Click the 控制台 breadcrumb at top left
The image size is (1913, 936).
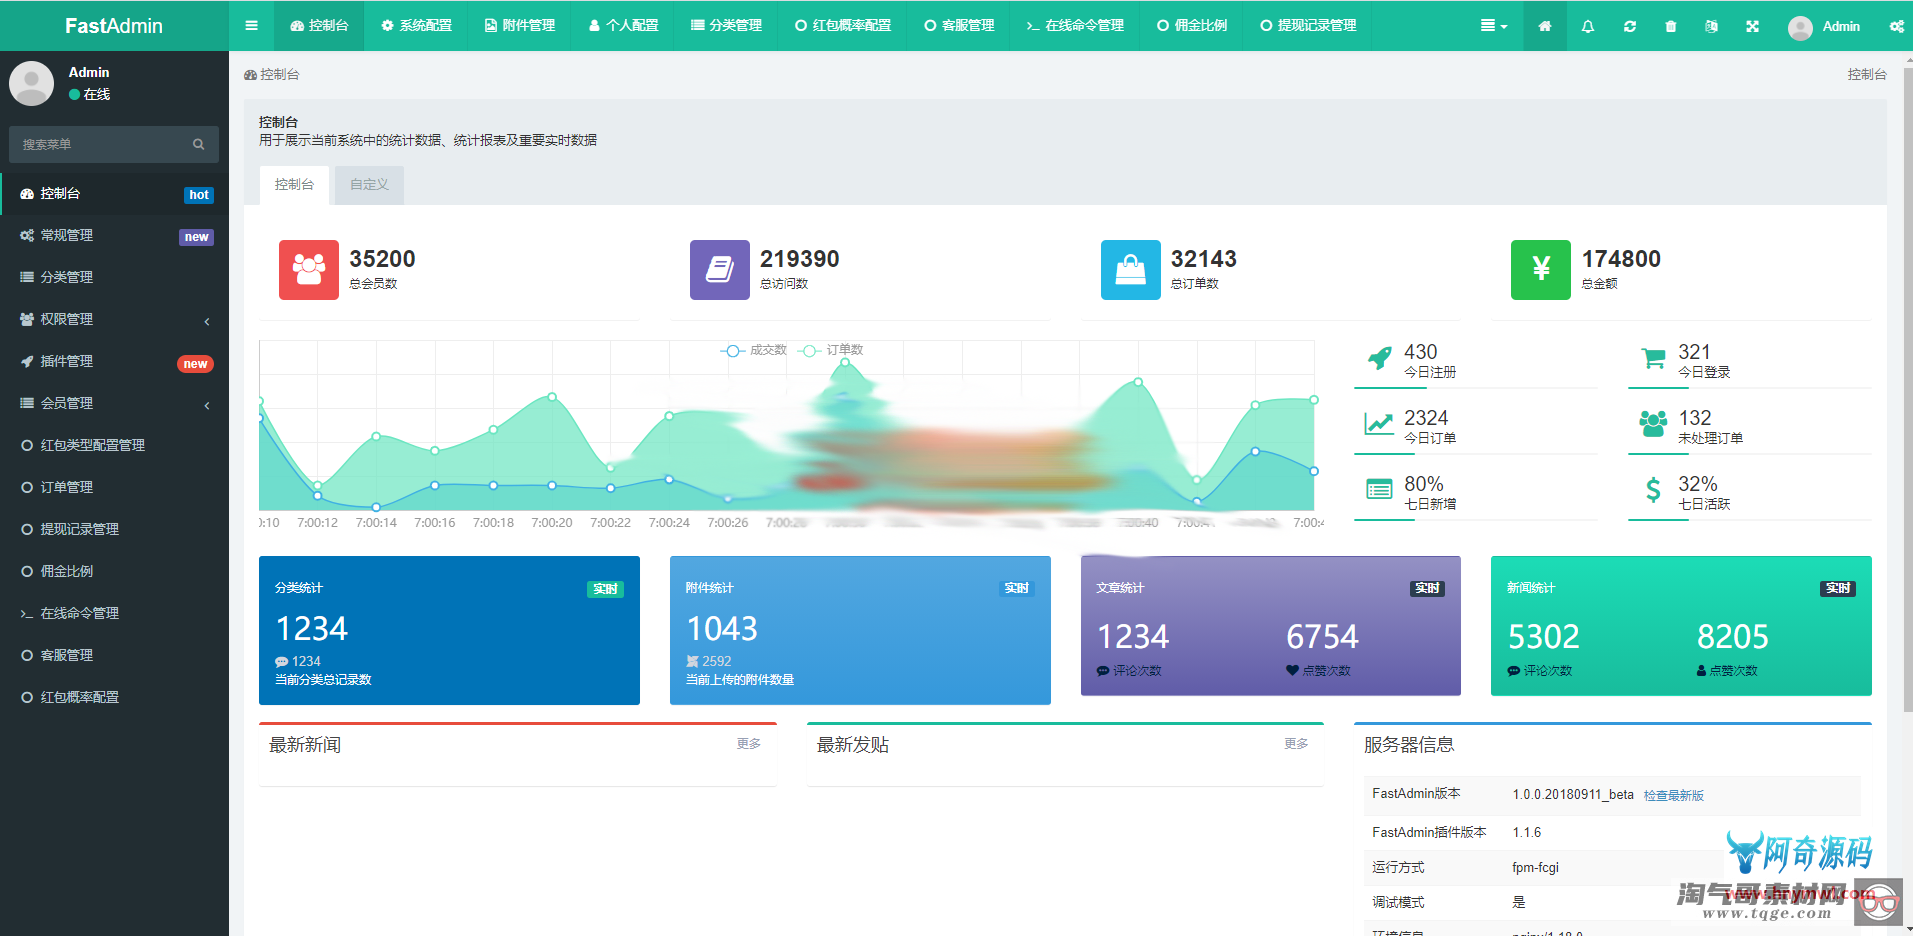point(271,75)
